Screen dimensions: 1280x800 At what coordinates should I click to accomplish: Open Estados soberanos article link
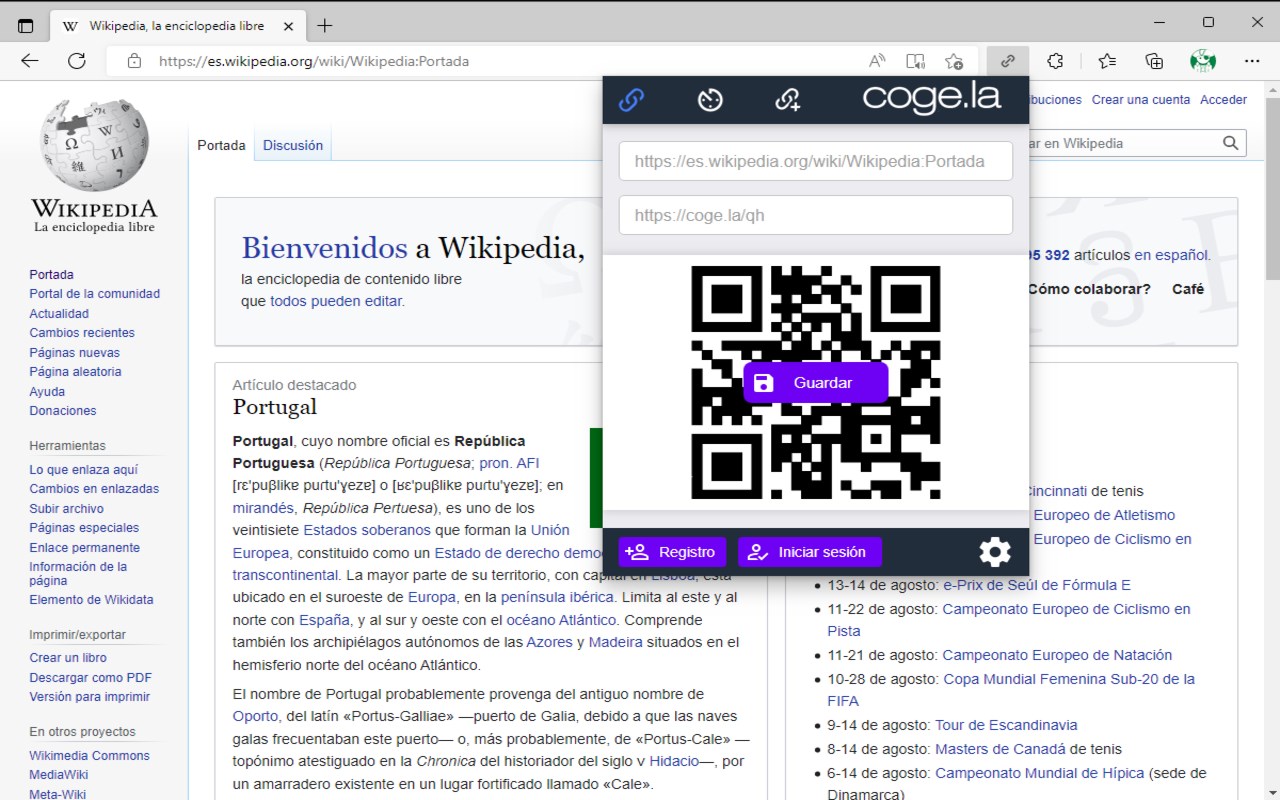pos(367,530)
